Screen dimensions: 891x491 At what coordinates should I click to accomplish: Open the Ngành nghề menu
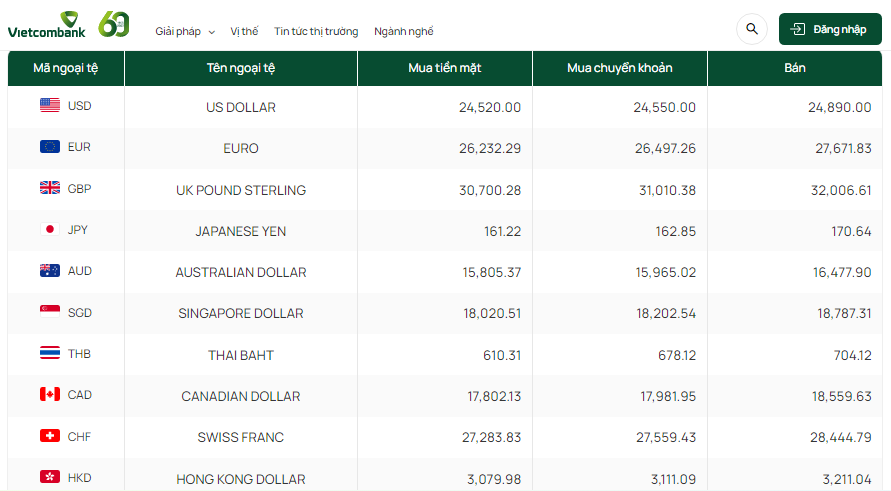404,31
